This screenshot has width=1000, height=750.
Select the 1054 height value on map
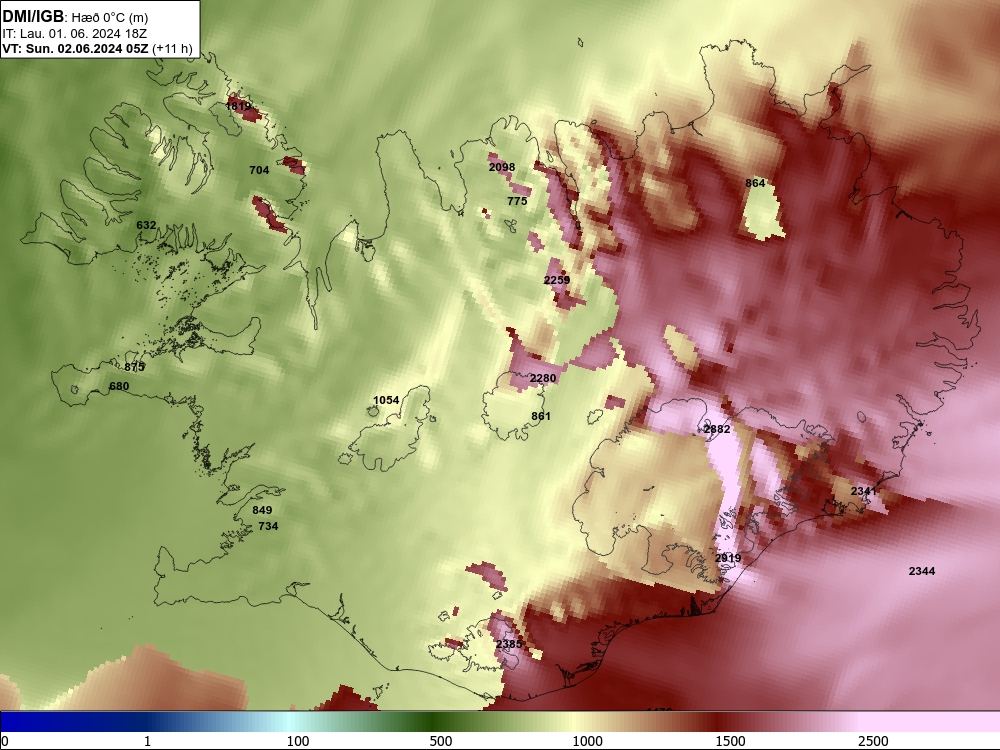[386, 400]
